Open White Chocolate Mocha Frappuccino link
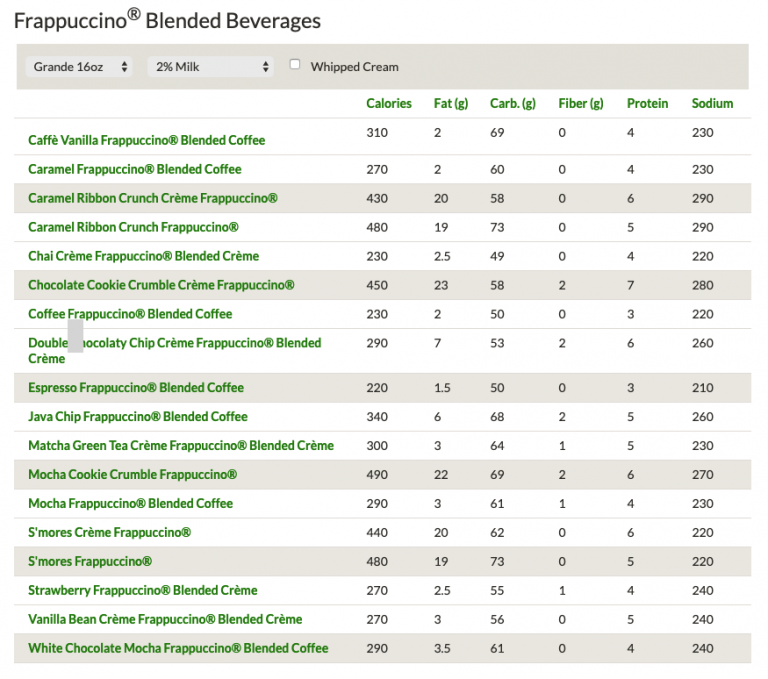Image resolution: width=768 pixels, height=679 pixels. (x=178, y=648)
